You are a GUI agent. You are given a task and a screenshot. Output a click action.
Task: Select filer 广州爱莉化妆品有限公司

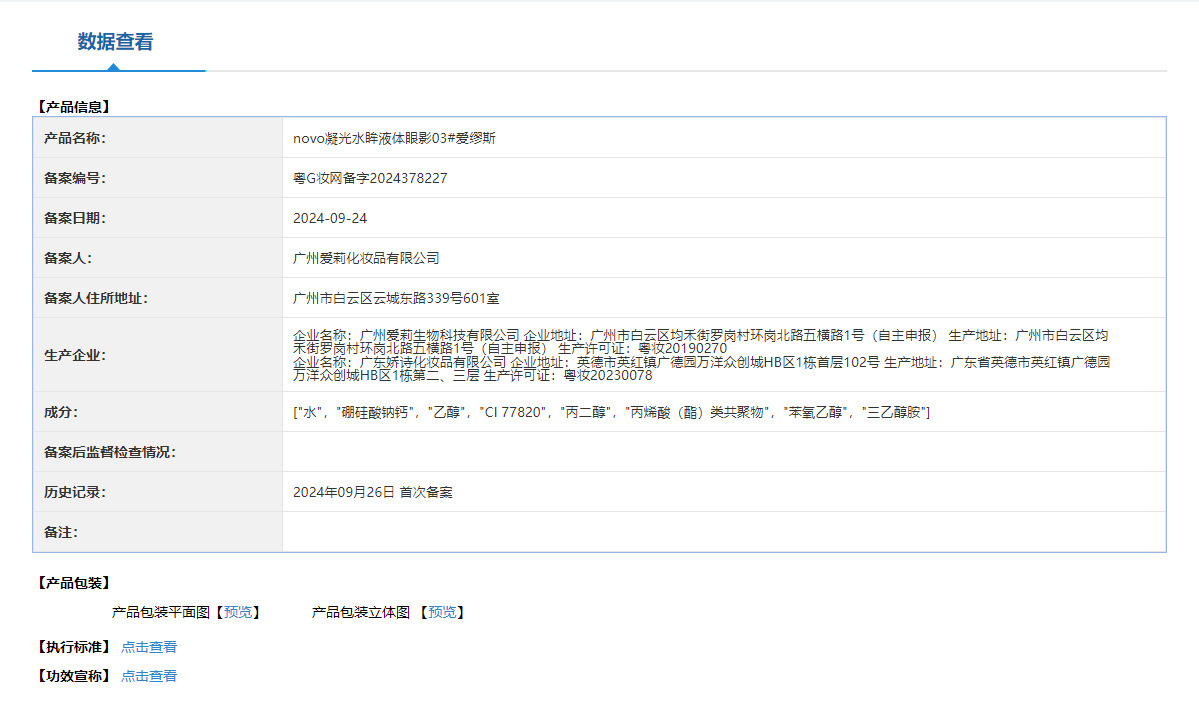pyautogui.click(x=366, y=258)
